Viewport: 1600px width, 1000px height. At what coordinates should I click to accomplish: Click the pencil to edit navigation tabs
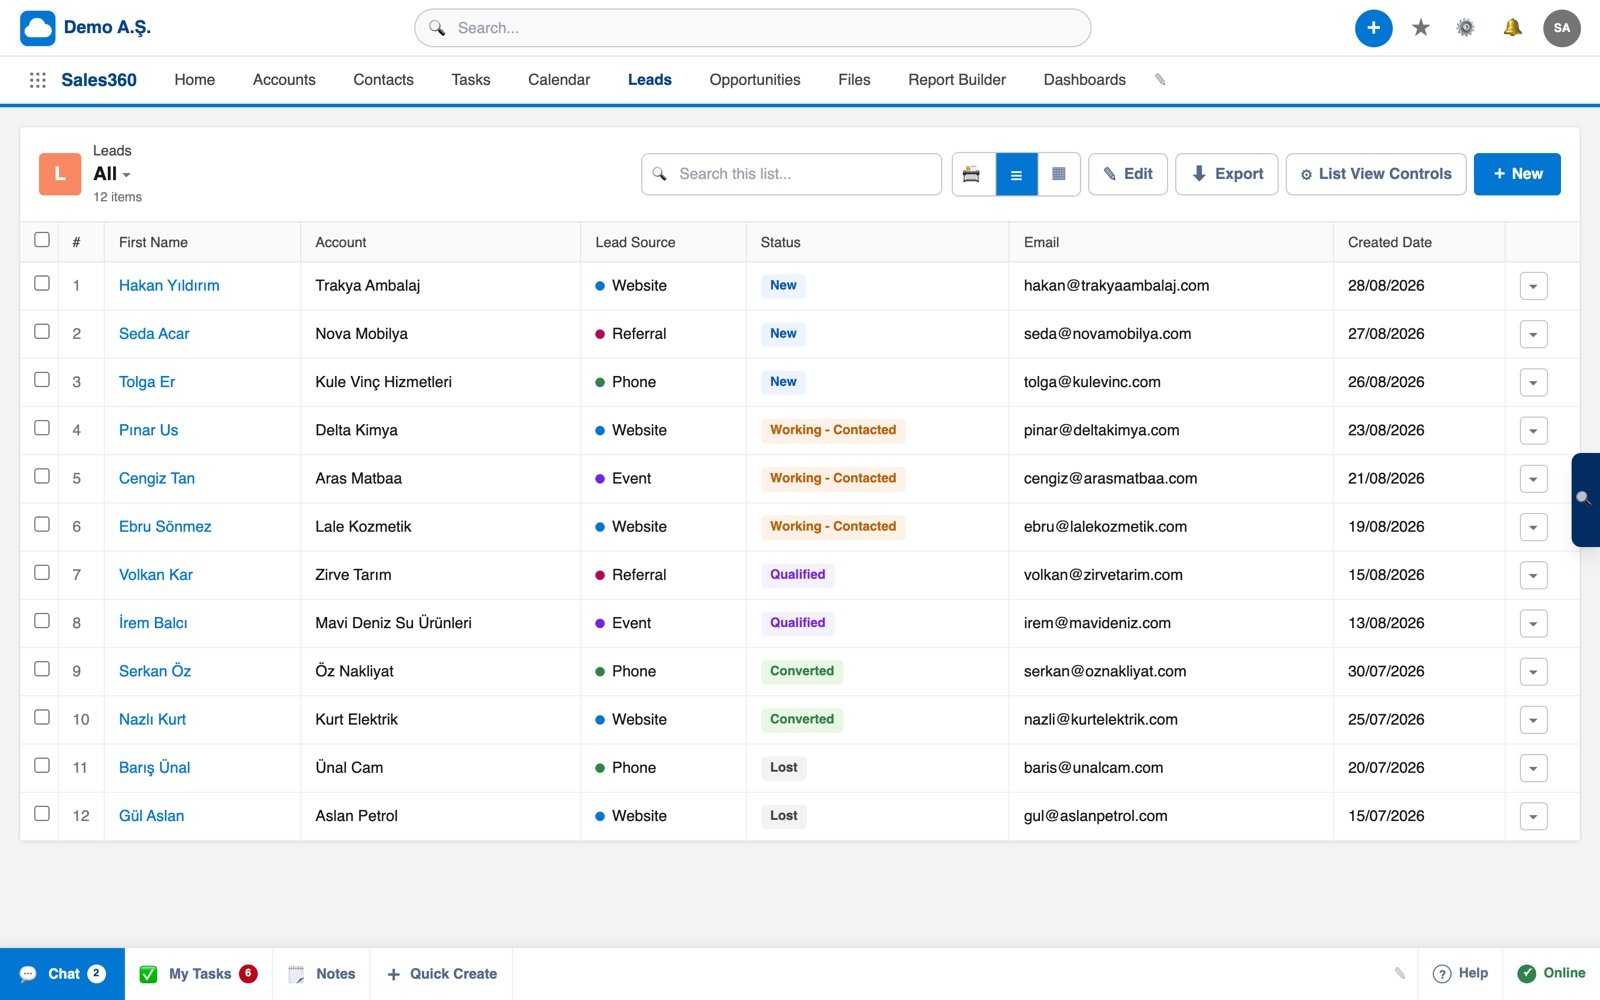[1160, 80]
